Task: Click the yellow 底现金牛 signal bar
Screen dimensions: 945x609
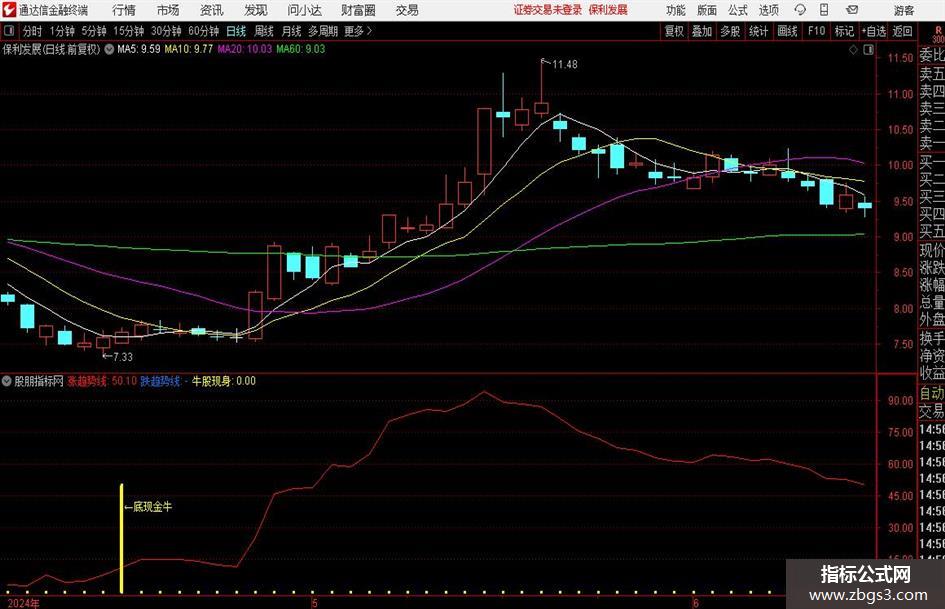Action: coord(122,538)
